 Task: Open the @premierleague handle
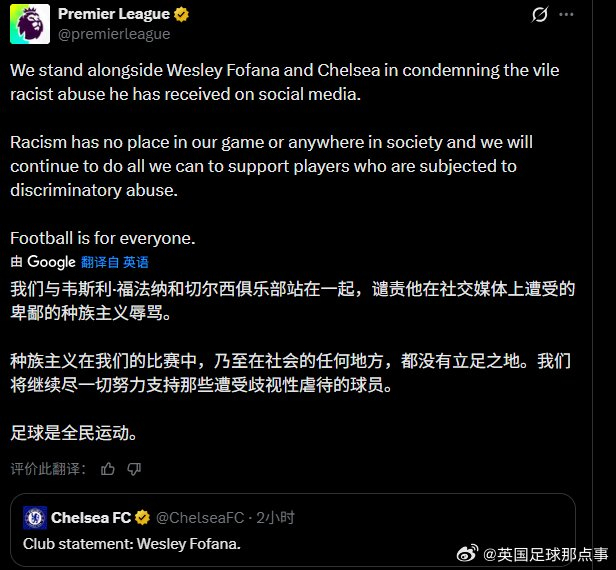pos(114,34)
